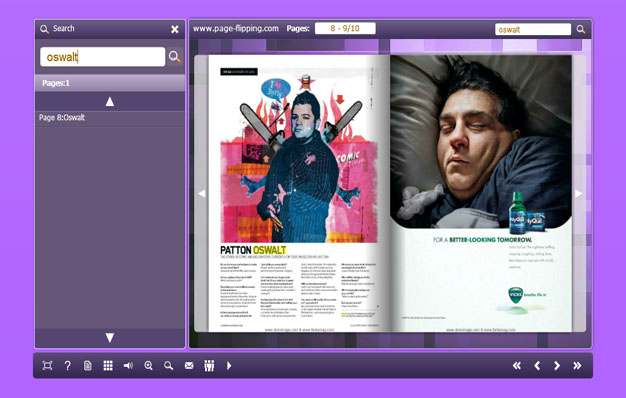Go to the previous page in bottom toolbar

(537, 365)
